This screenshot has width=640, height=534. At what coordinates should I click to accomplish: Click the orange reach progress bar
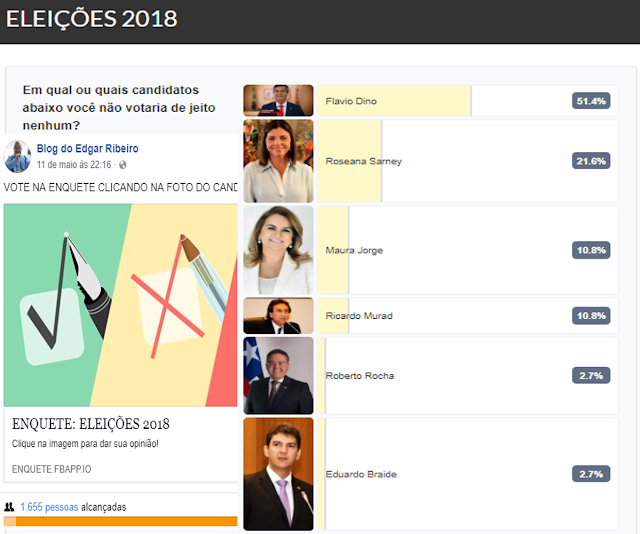click(120, 522)
